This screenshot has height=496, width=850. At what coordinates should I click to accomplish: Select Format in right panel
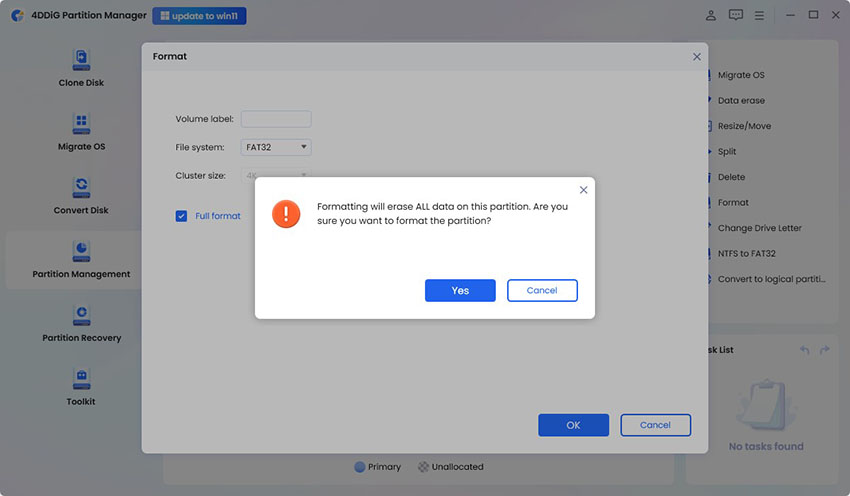tap(733, 202)
